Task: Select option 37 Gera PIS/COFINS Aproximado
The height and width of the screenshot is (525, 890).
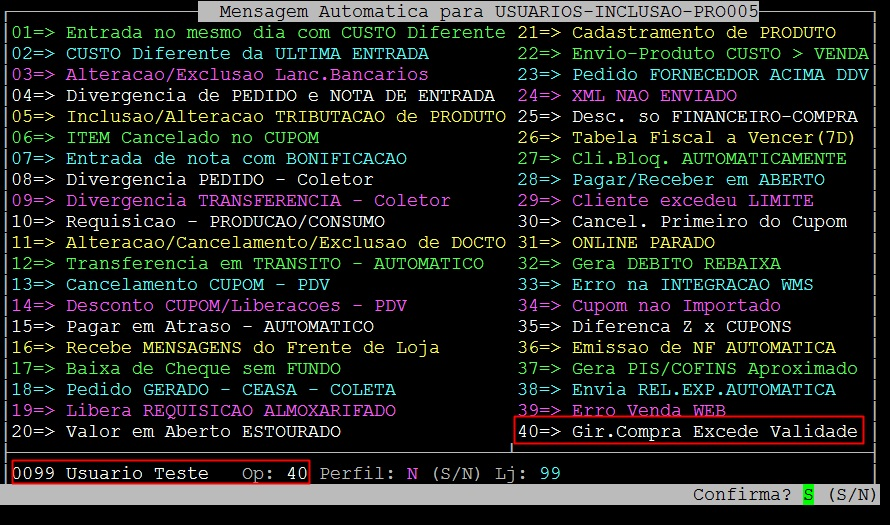Action: point(687,369)
